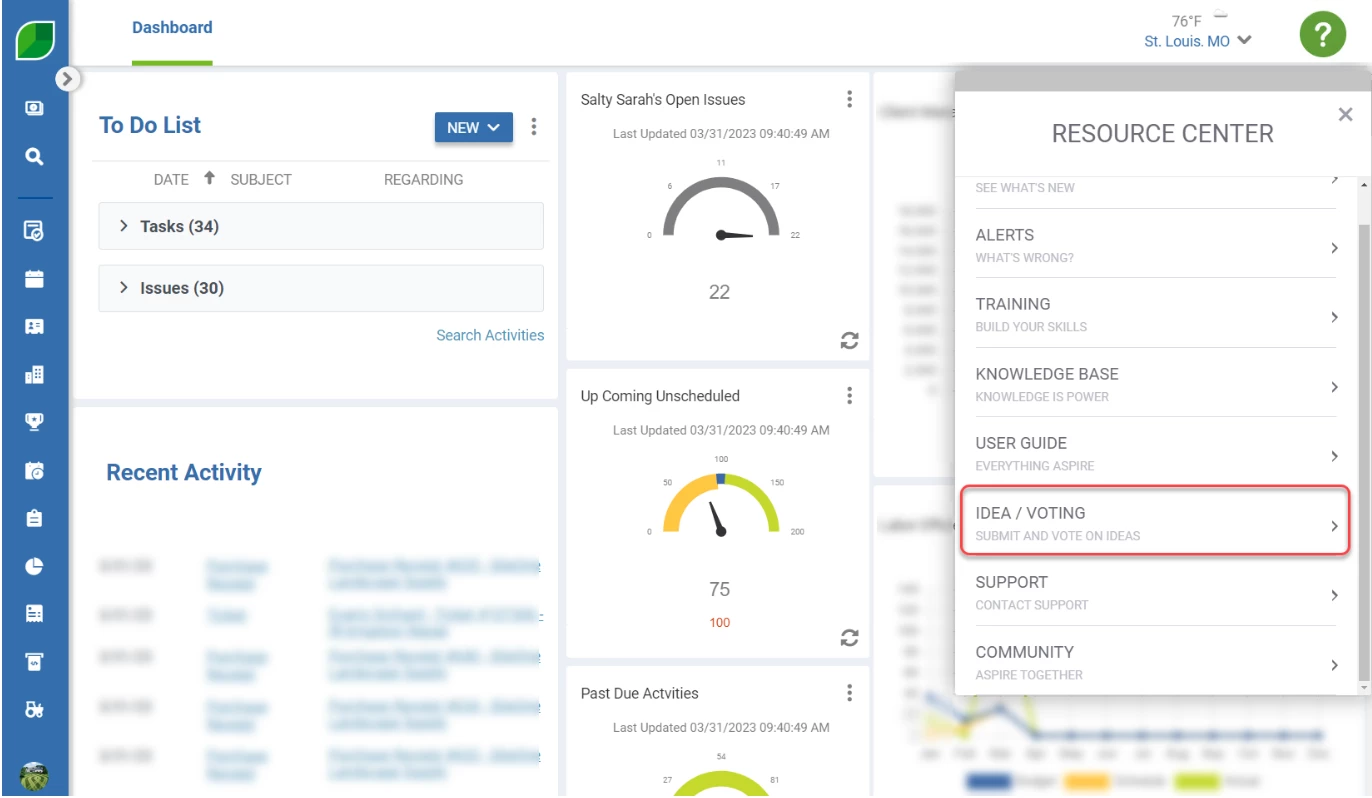Refresh the Up Coming Unscheduled widget

tap(849, 638)
